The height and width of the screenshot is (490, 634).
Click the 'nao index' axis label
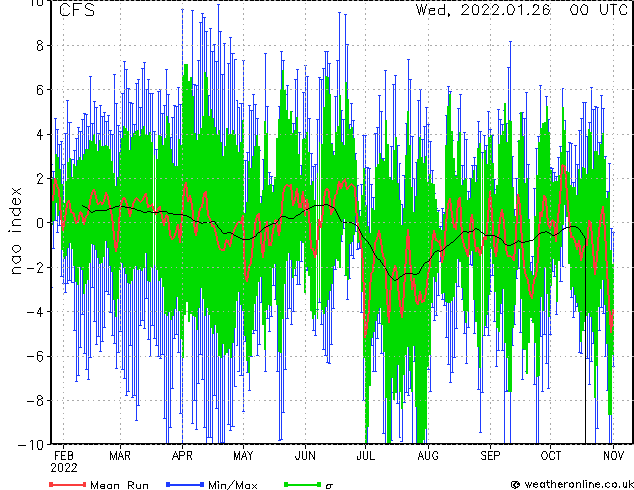(16, 231)
